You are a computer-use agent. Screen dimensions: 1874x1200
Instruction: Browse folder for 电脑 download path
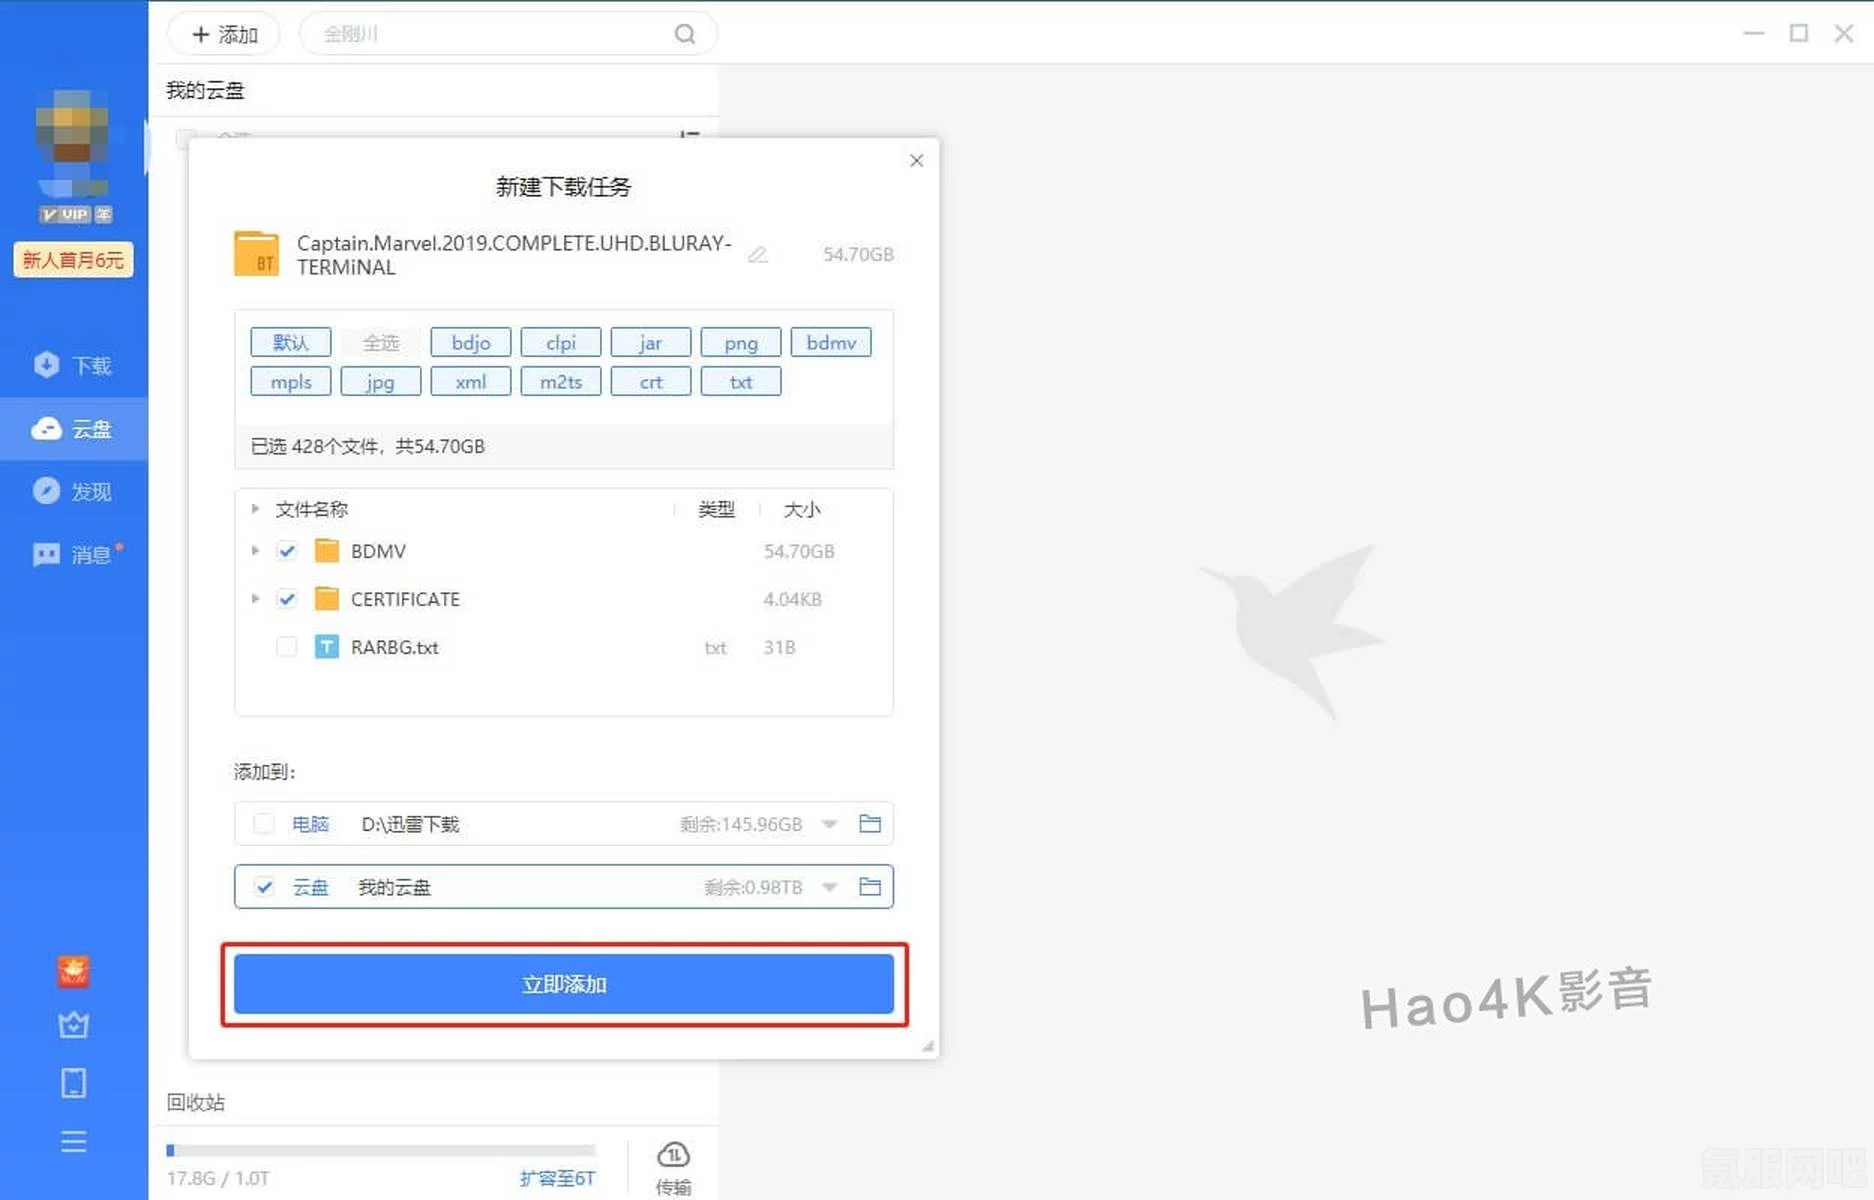870,823
